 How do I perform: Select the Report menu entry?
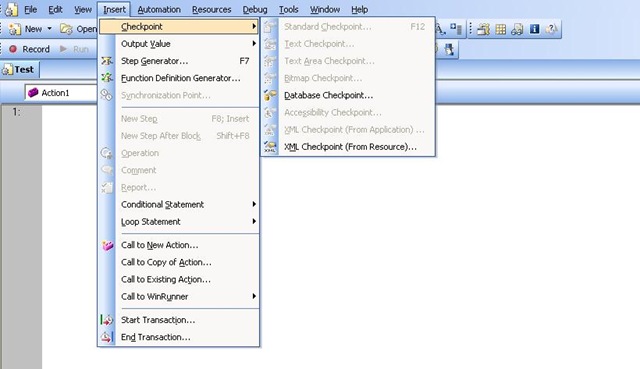pos(179,187)
